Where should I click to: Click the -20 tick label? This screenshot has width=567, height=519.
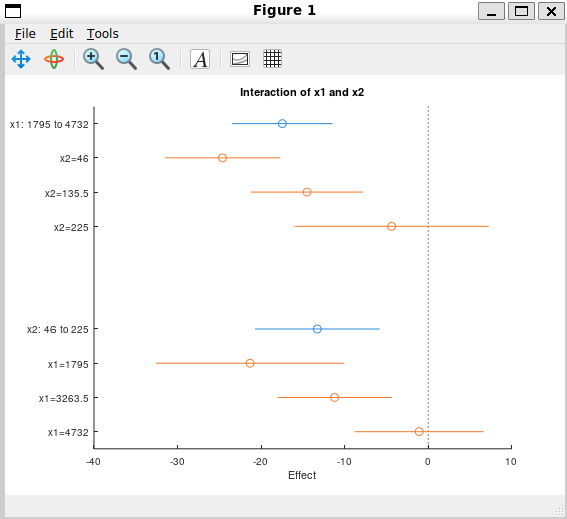click(x=260, y=462)
